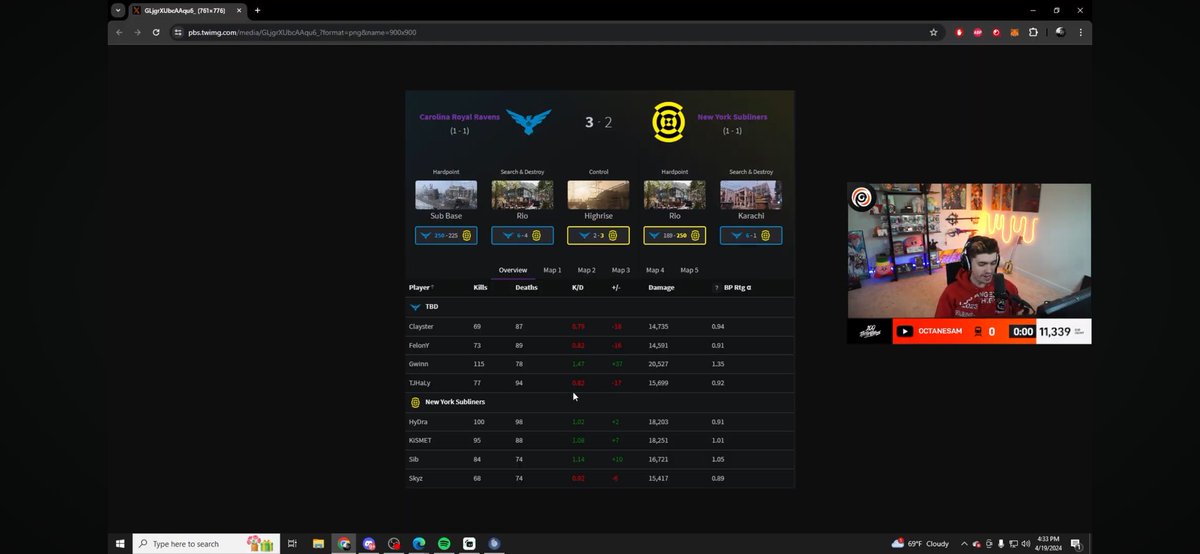Switch to the Map 1 tab
The image size is (1200, 554).
coord(552,270)
